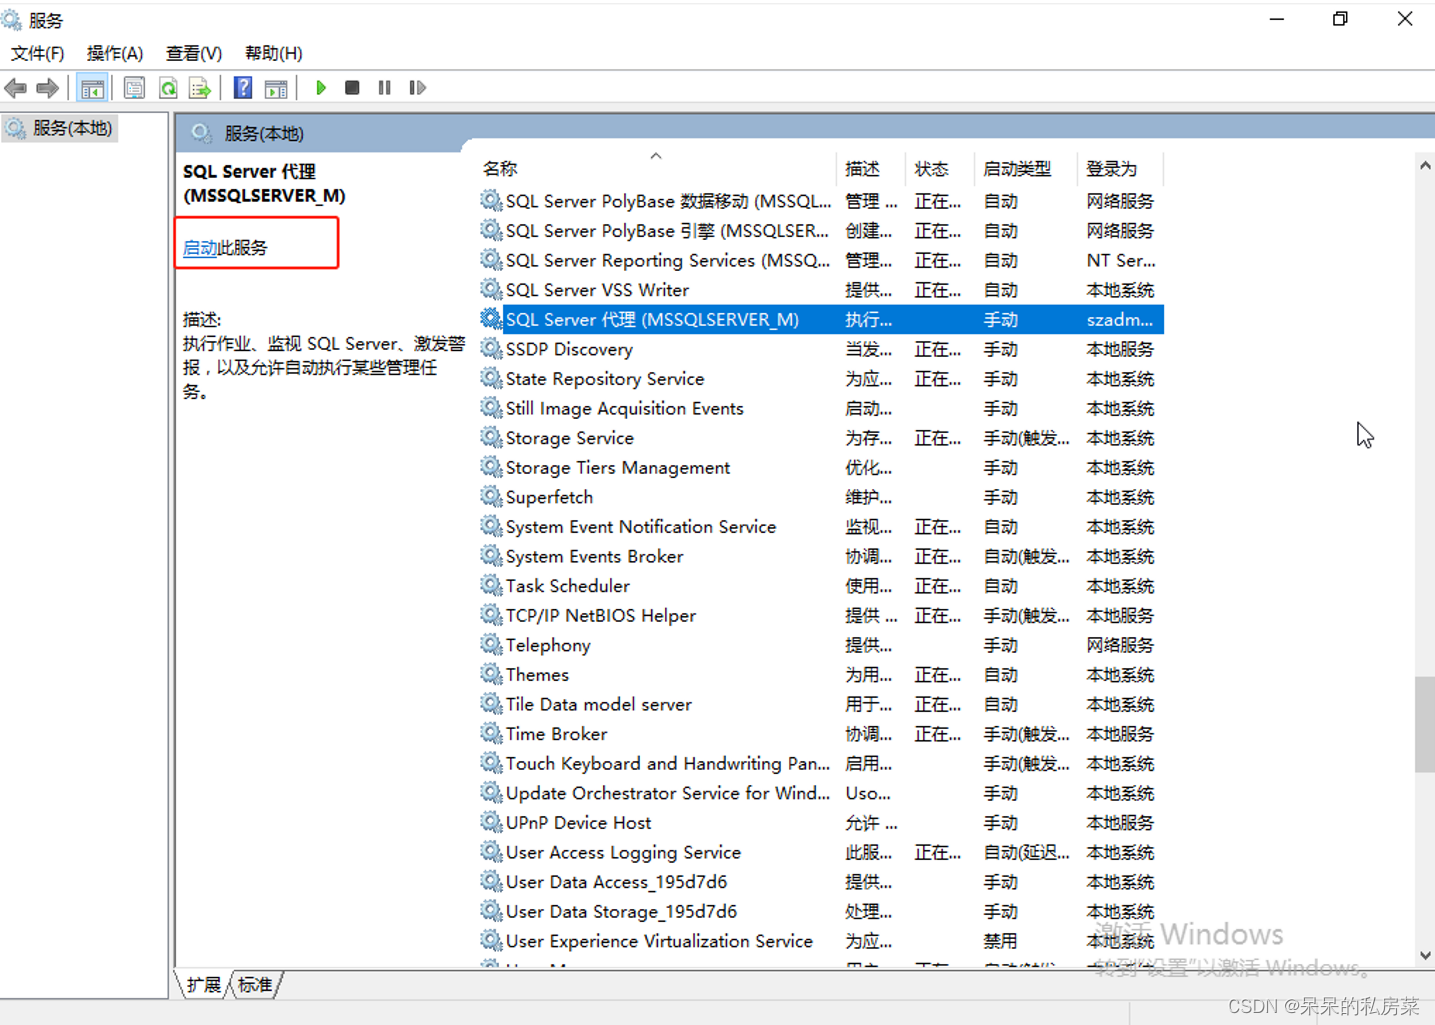
Task: Select Still Image Acquisition Events row
Action: point(820,408)
